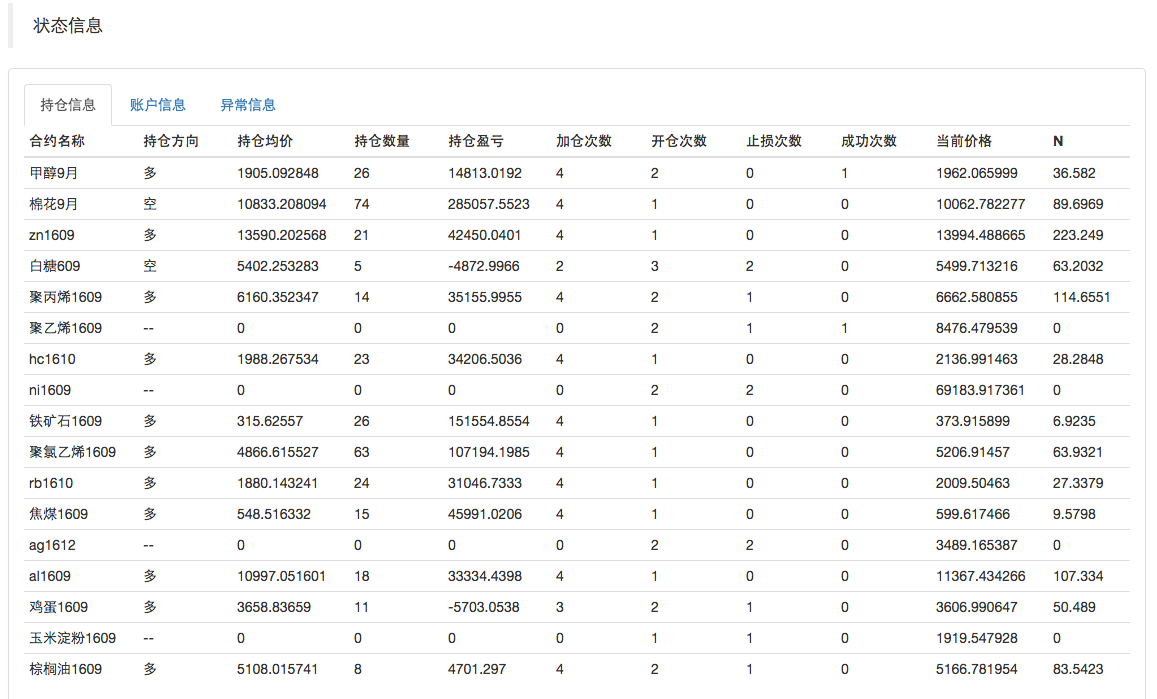Click the 铁矿石1609 contract name
1157x699 pixels.
point(65,421)
